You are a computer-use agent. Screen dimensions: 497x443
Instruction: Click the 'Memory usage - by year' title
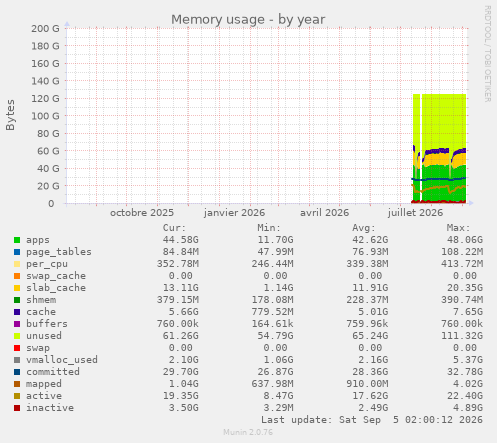coord(248,20)
